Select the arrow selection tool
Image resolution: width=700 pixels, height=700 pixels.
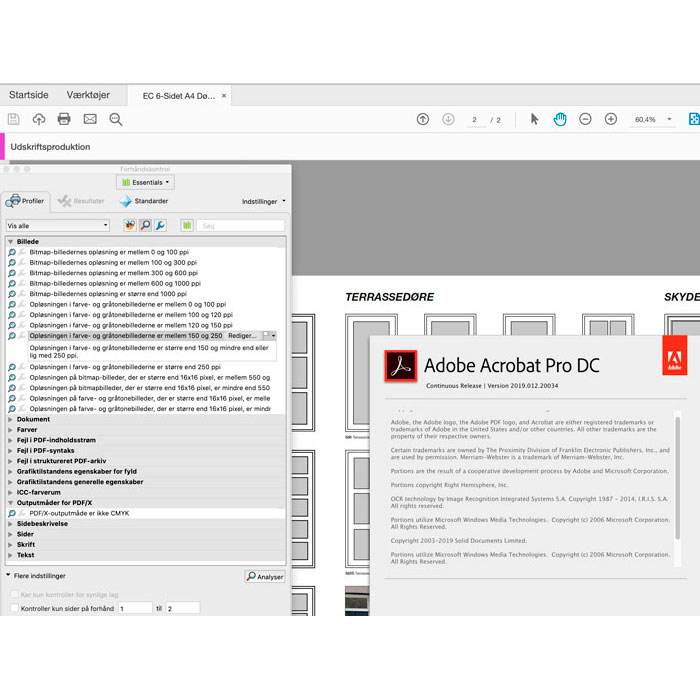(x=534, y=119)
